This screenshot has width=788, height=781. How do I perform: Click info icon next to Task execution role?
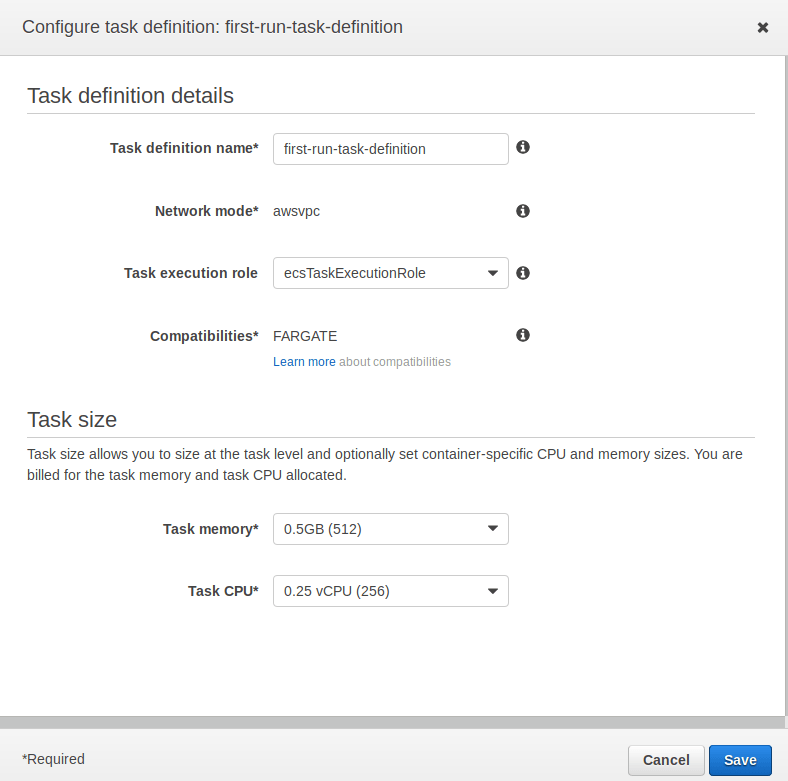[x=522, y=273]
